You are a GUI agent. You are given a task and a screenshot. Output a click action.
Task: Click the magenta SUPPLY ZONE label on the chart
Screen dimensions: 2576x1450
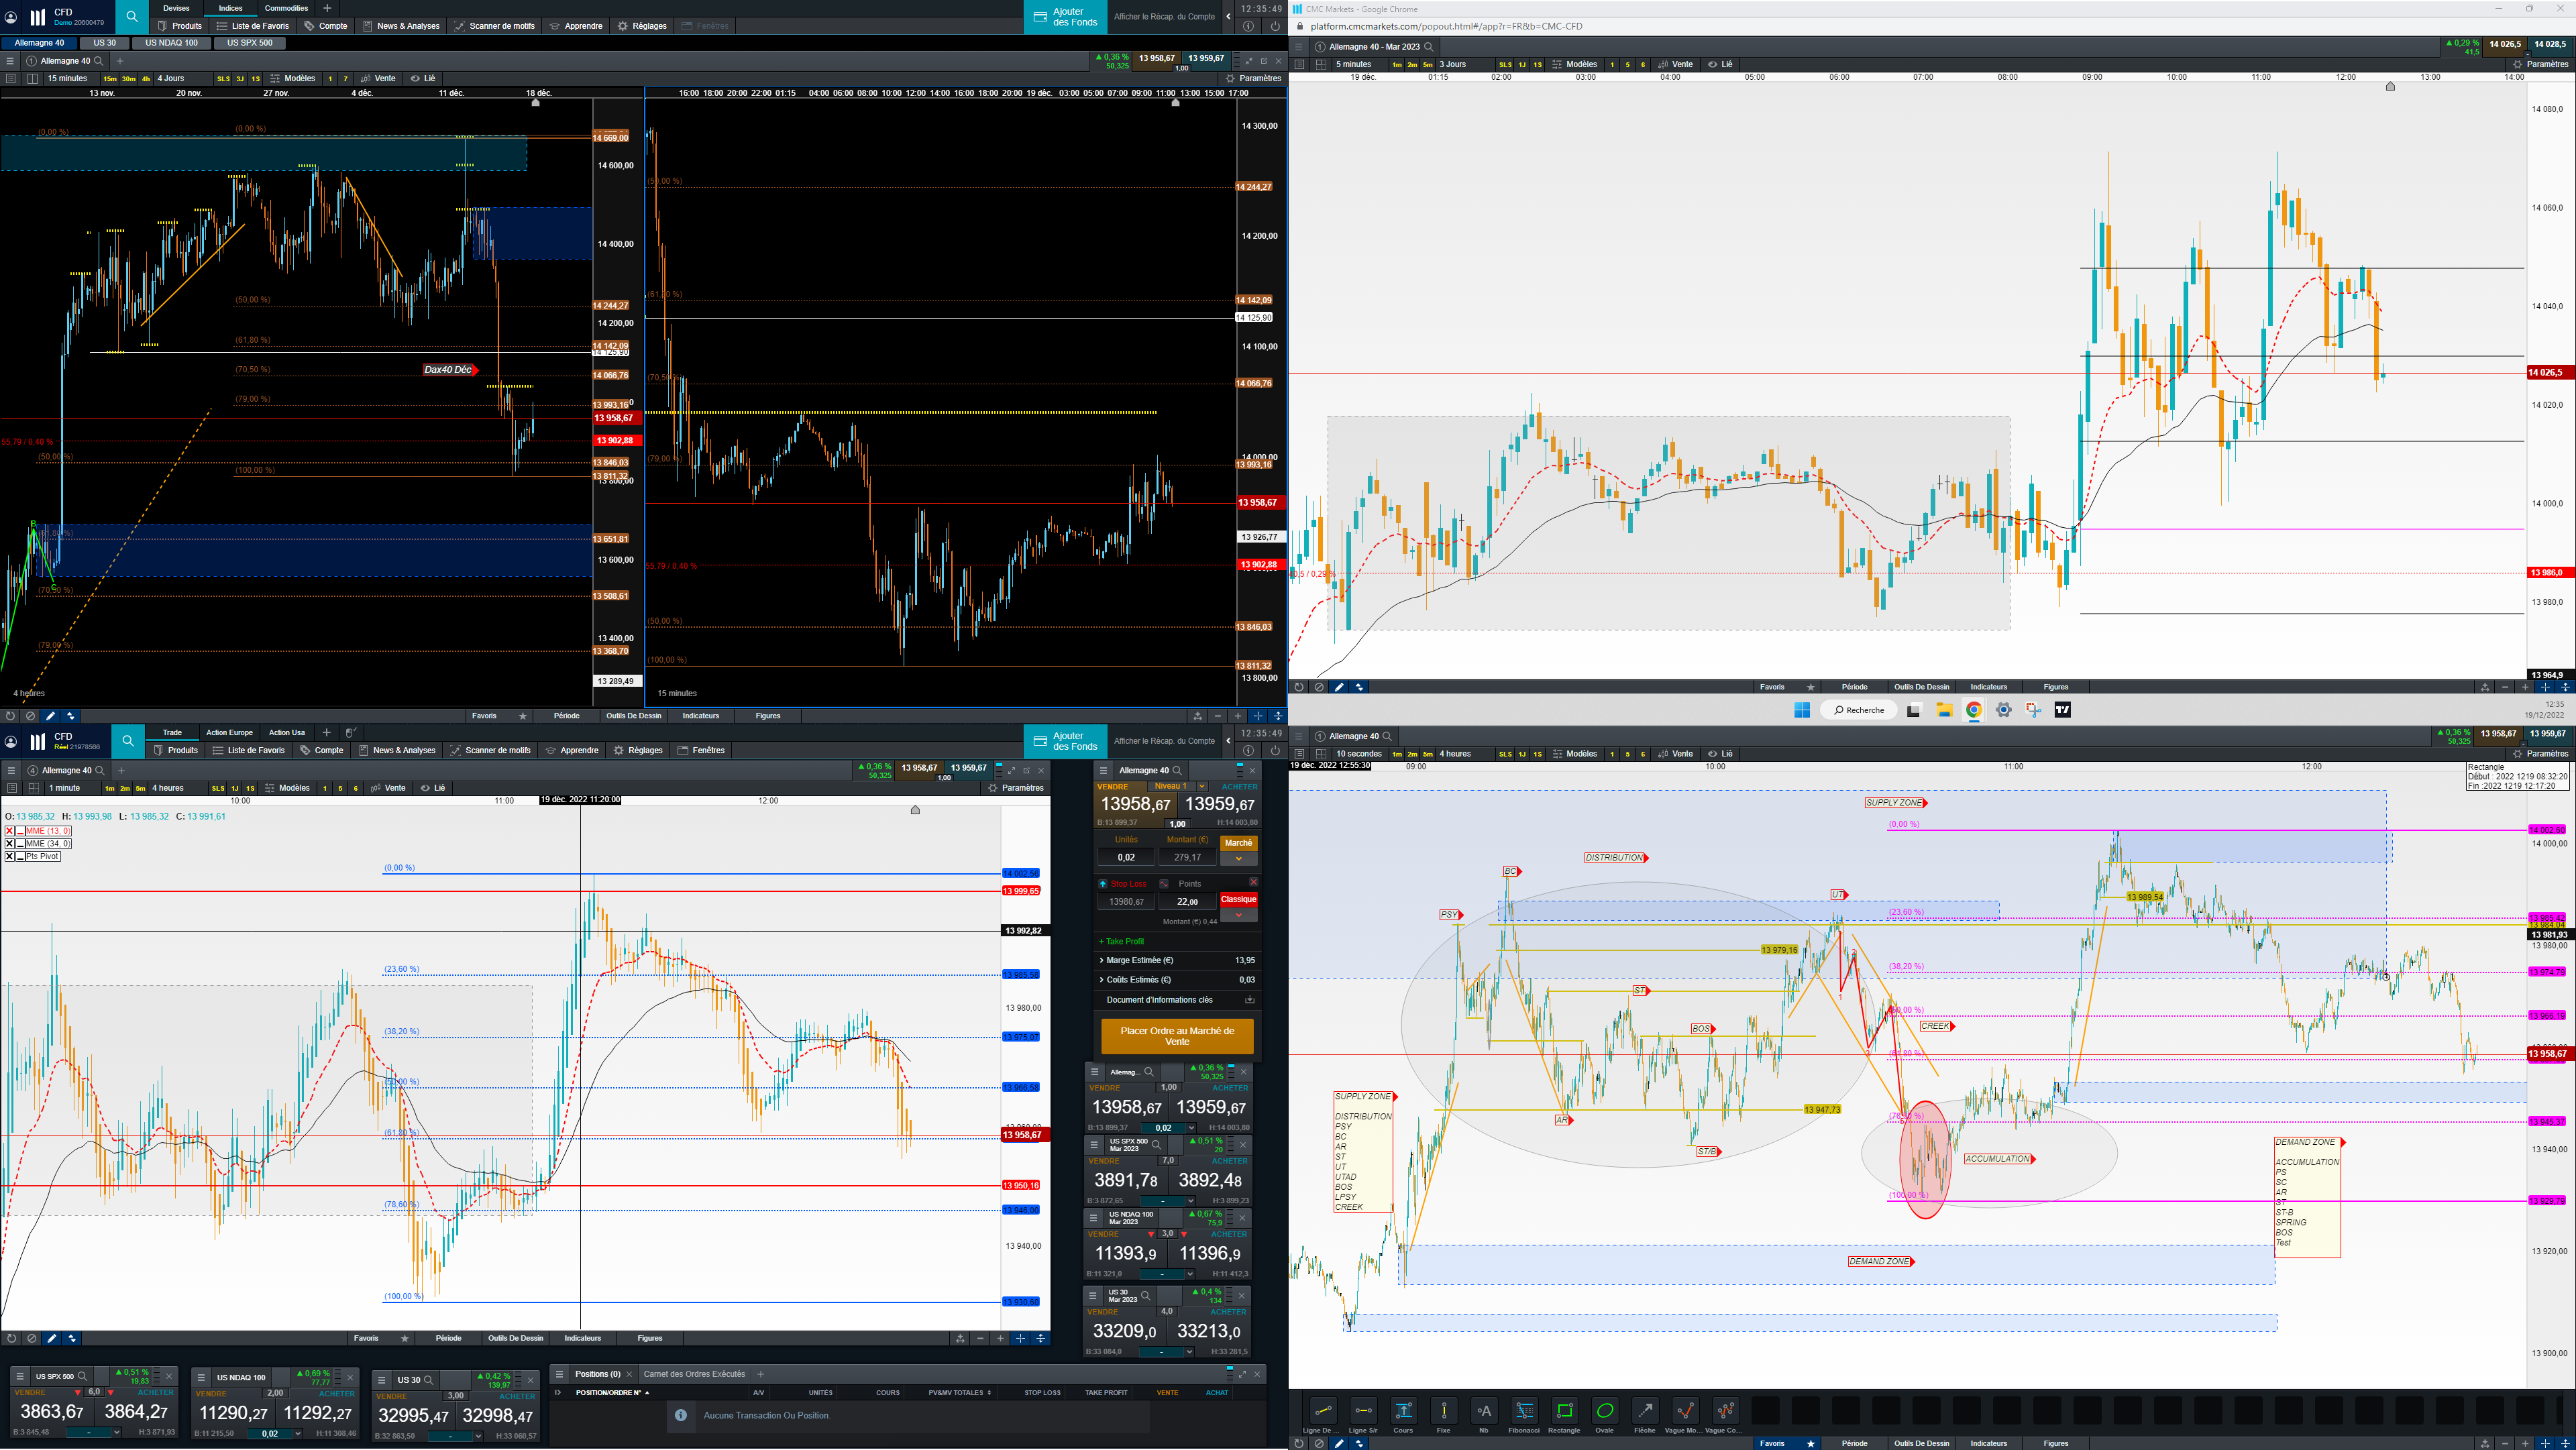[x=1894, y=803]
